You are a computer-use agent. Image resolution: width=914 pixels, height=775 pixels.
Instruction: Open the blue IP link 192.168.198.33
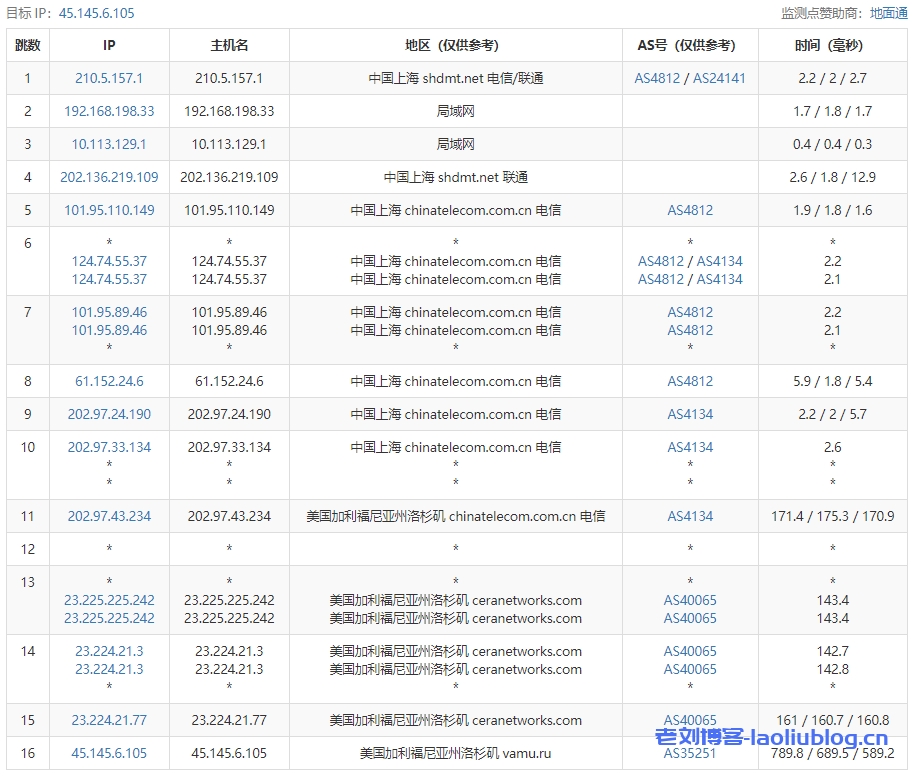pyautogui.click(x=109, y=111)
